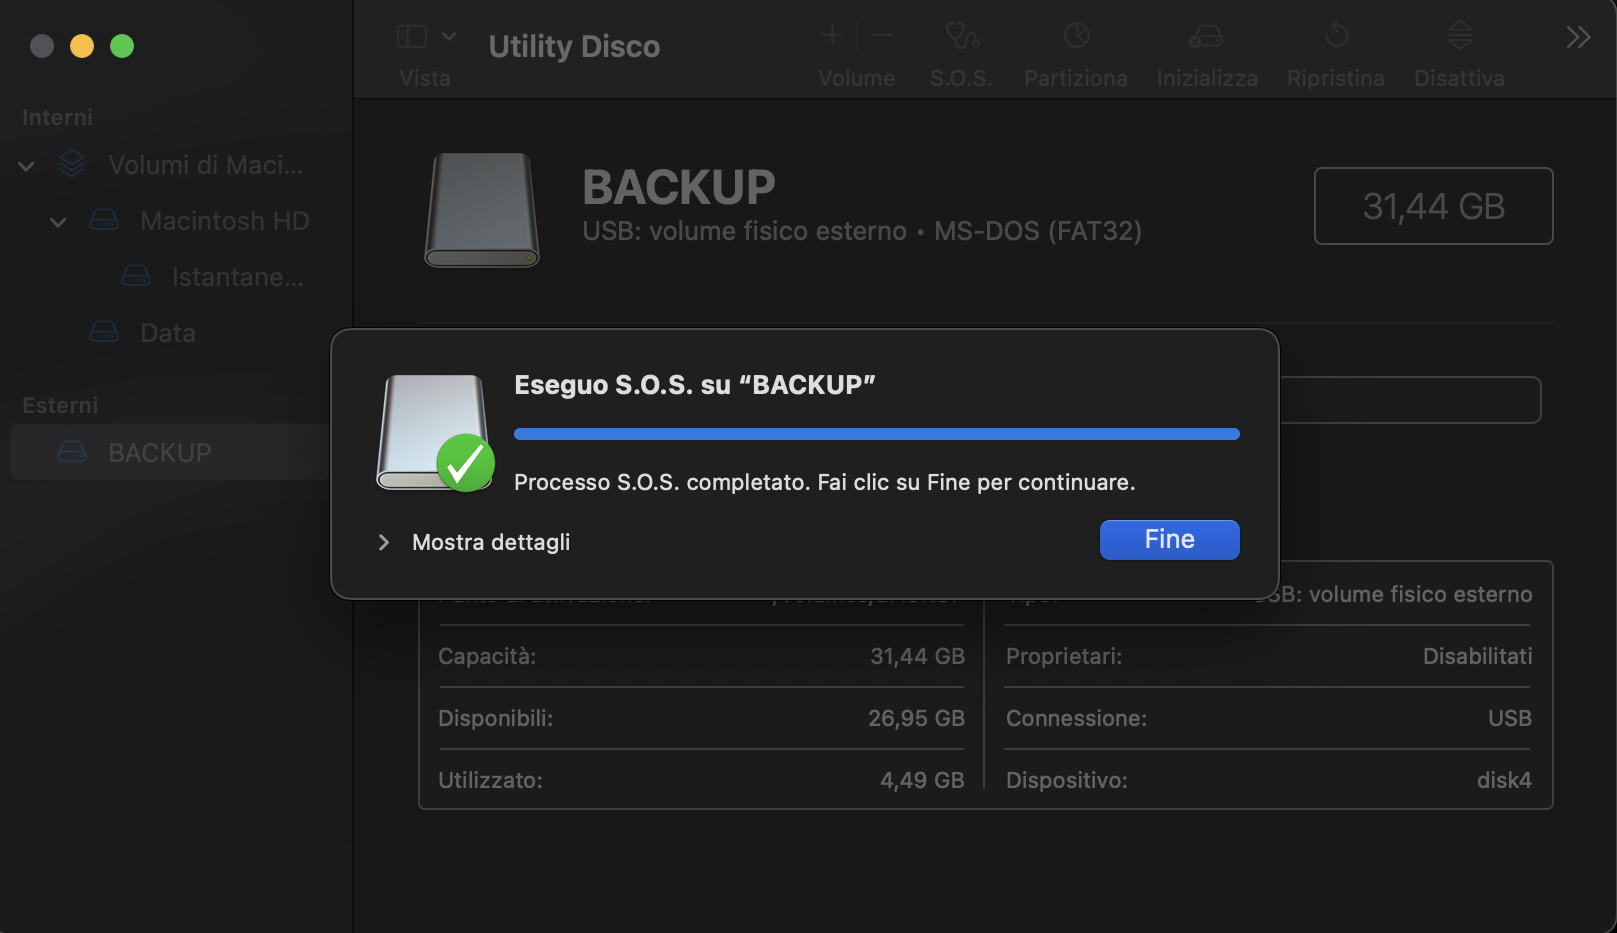Open the Vista dropdown chevron
The width and height of the screenshot is (1617, 933).
pos(449,37)
